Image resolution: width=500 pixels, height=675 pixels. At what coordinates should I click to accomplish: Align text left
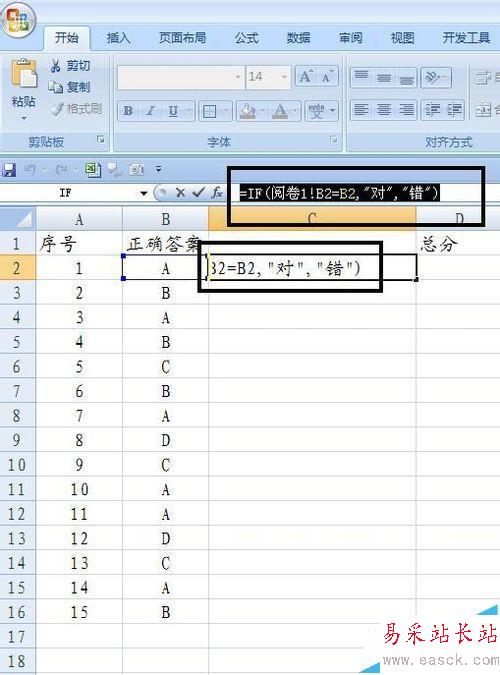[x=361, y=109]
